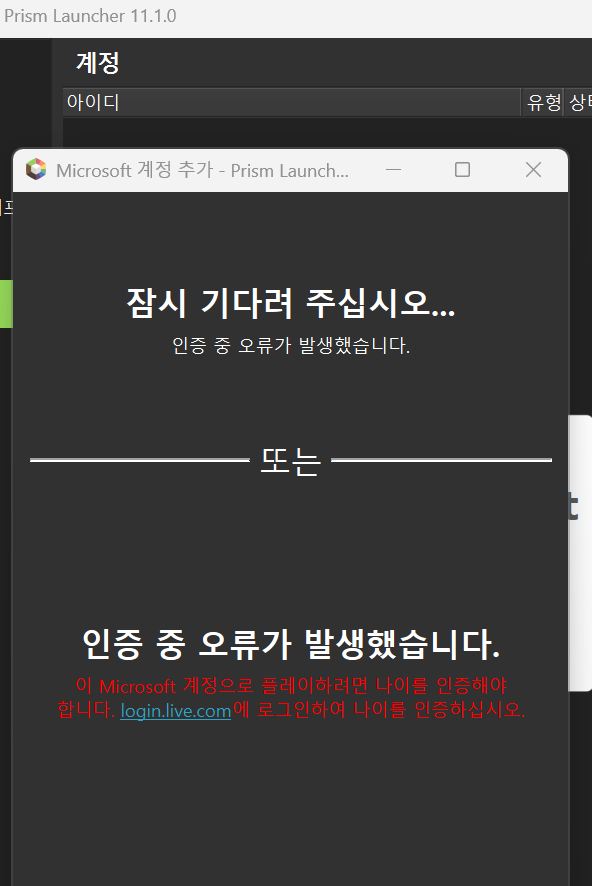Image resolution: width=592 pixels, height=886 pixels.
Task: Click the red age verification error message
Action: 291,698
